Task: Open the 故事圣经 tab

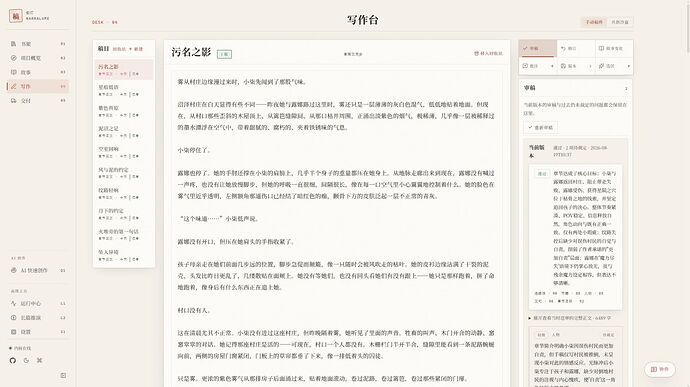Action: click(x=614, y=48)
